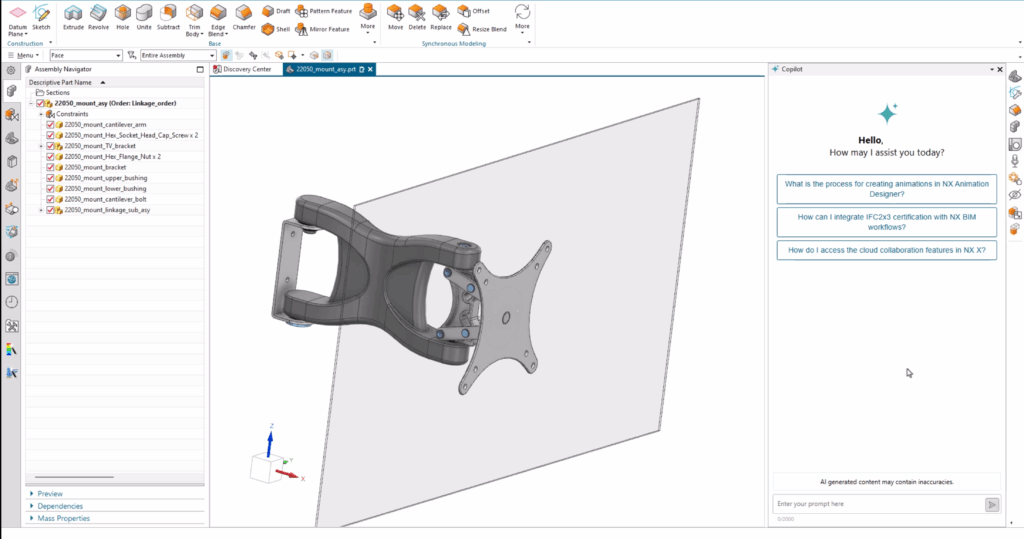This screenshot has height=539, width=1024.
Task: Click the Revolve tool icon
Action: (99, 17)
